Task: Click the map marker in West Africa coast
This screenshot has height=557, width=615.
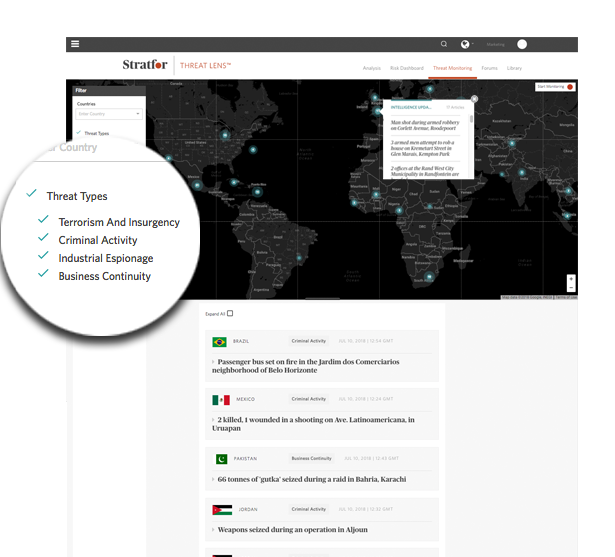Action: [354, 203]
